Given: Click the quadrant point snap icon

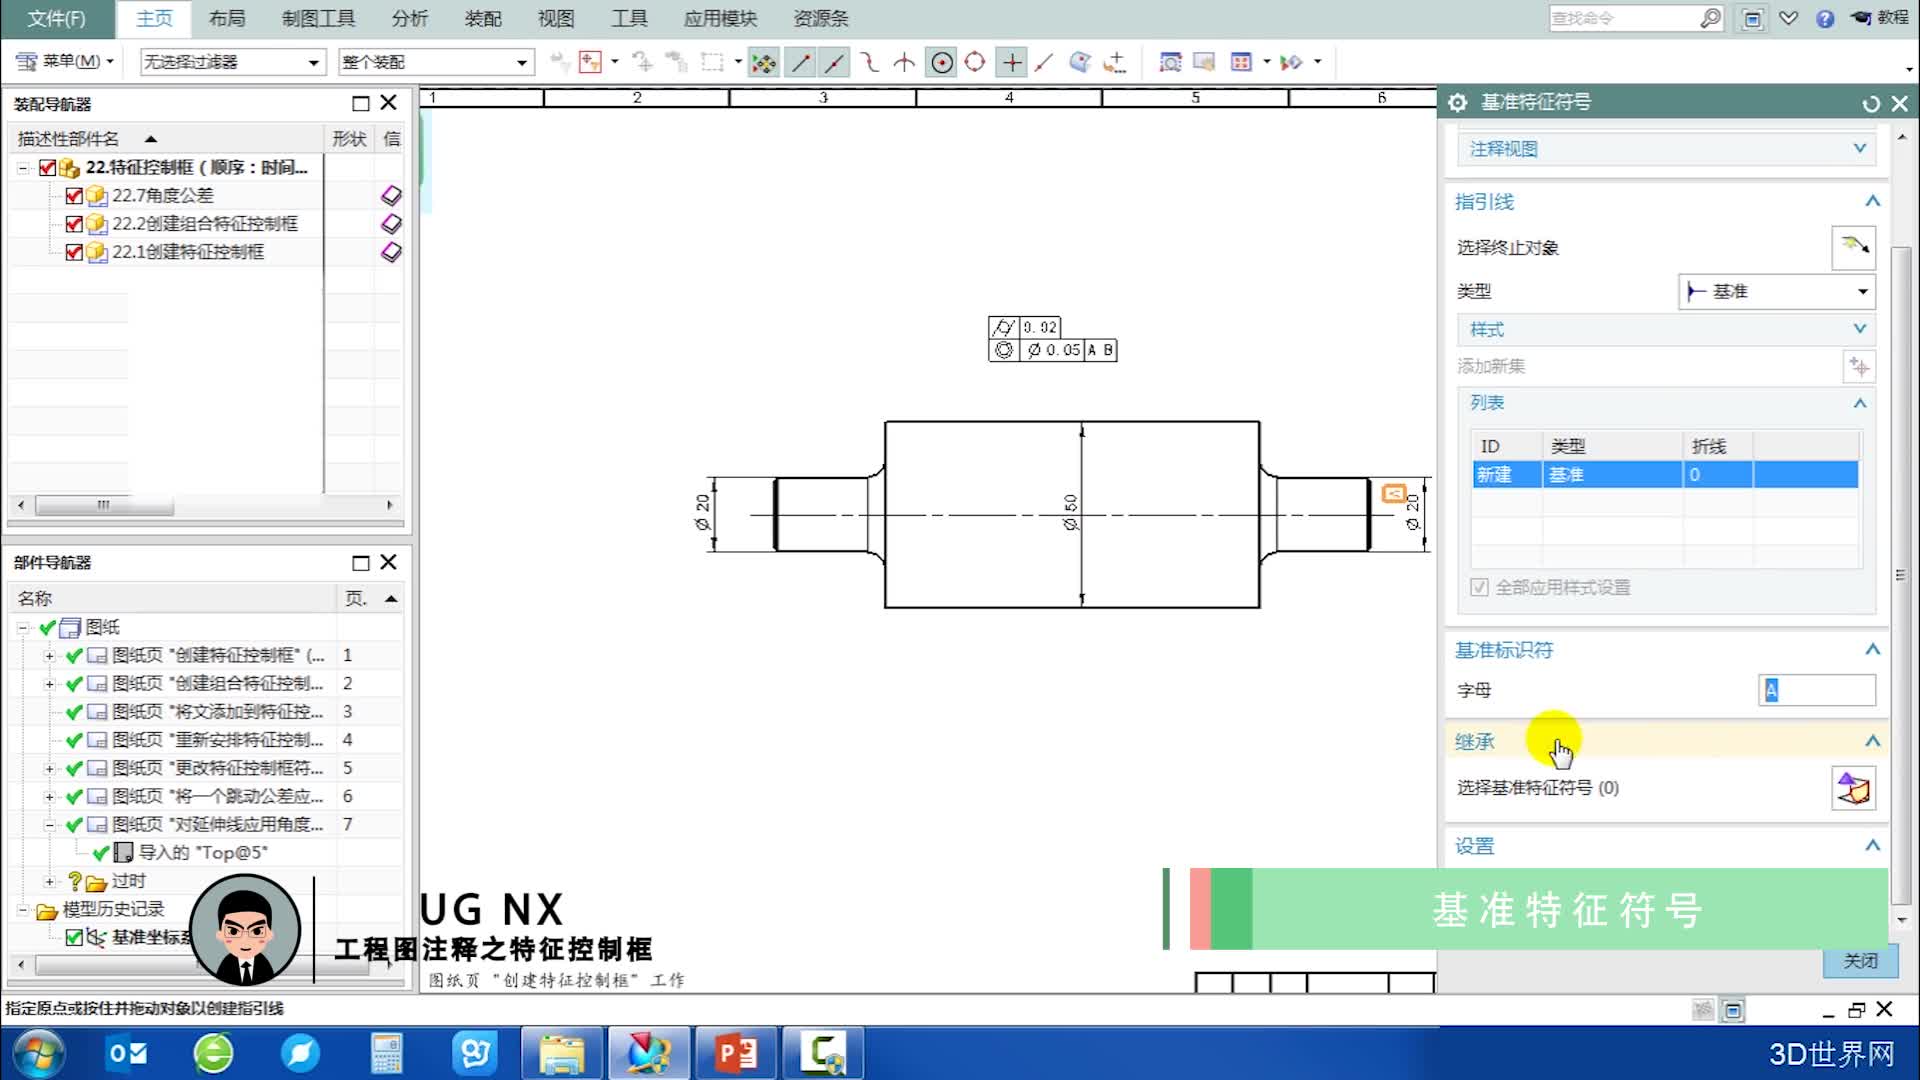Looking at the screenshot, I should (x=975, y=63).
